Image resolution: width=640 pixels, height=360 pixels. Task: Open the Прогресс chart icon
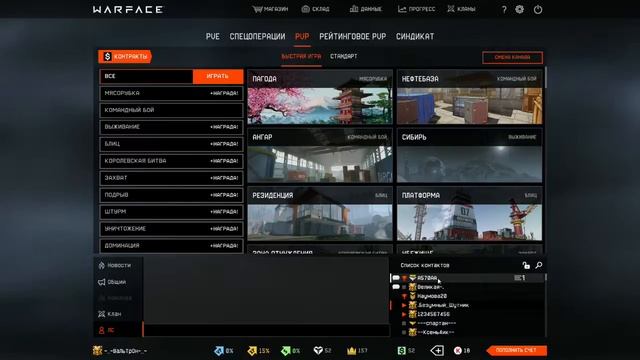pyautogui.click(x=402, y=9)
